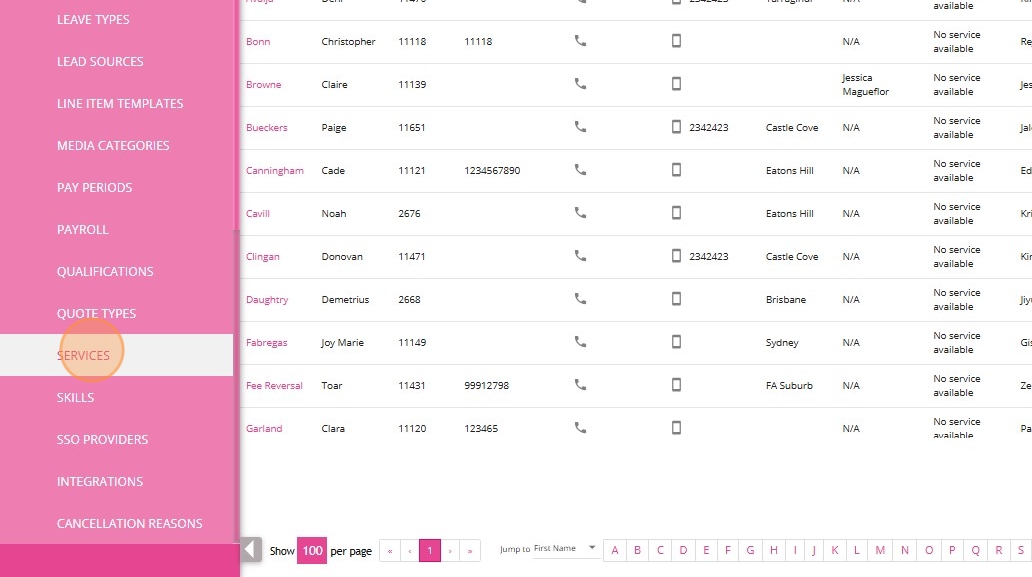Viewport: 1032px width, 577px height.
Task: Click the phone icon in Canningham row
Action: (x=580, y=170)
